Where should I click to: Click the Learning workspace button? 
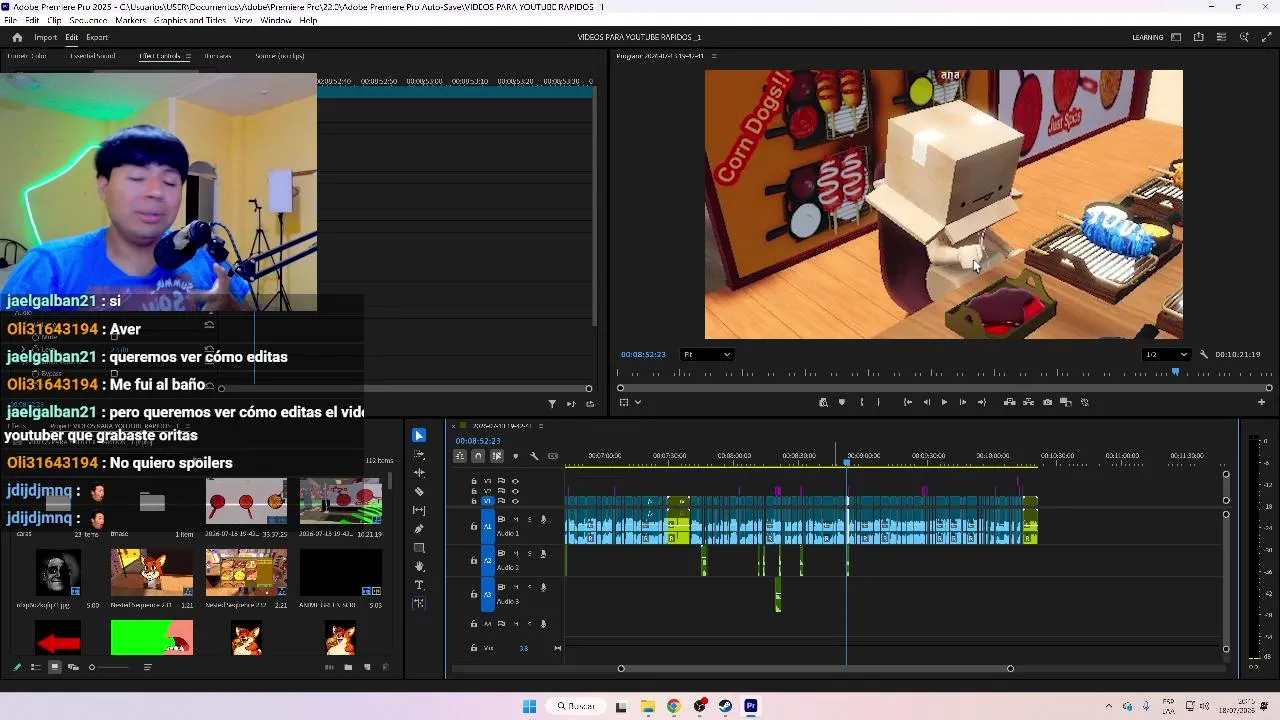(x=1147, y=37)
